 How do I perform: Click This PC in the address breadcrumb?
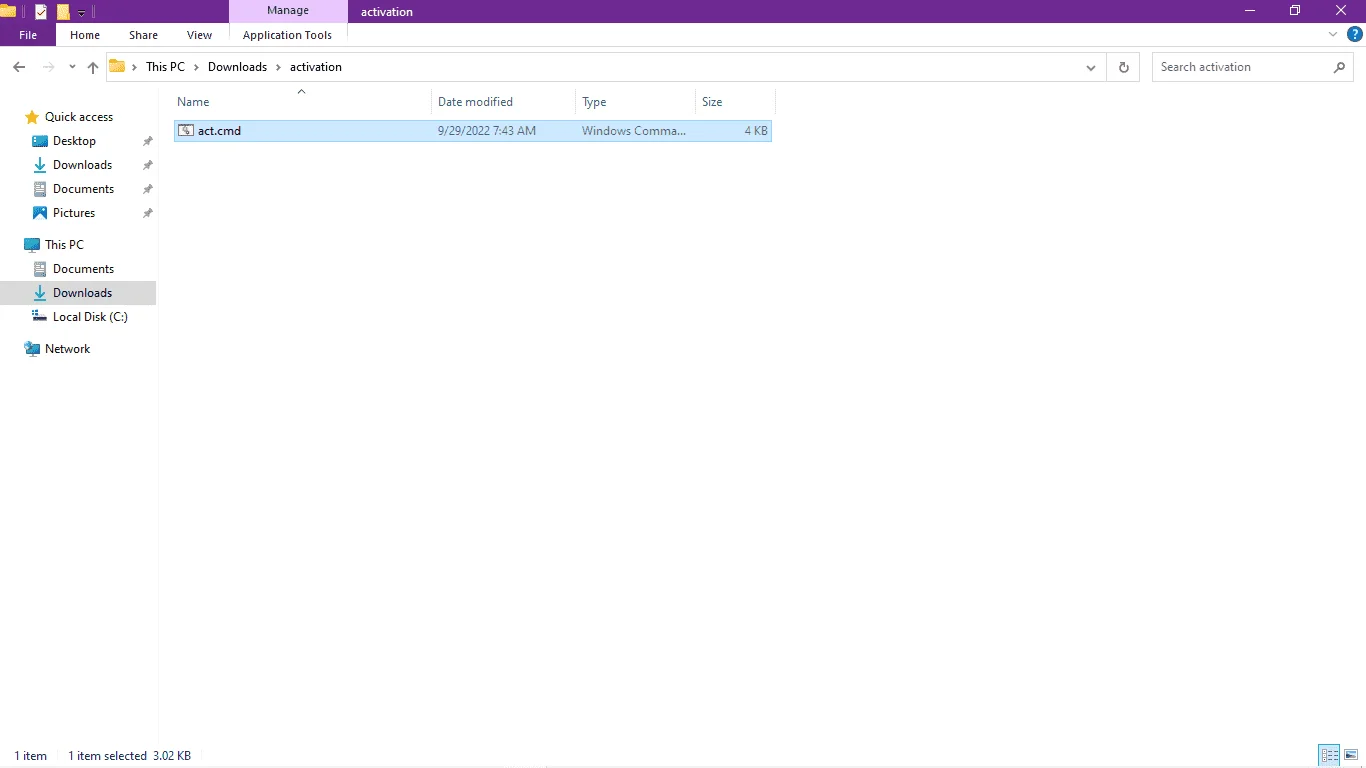tap(165, 67)
